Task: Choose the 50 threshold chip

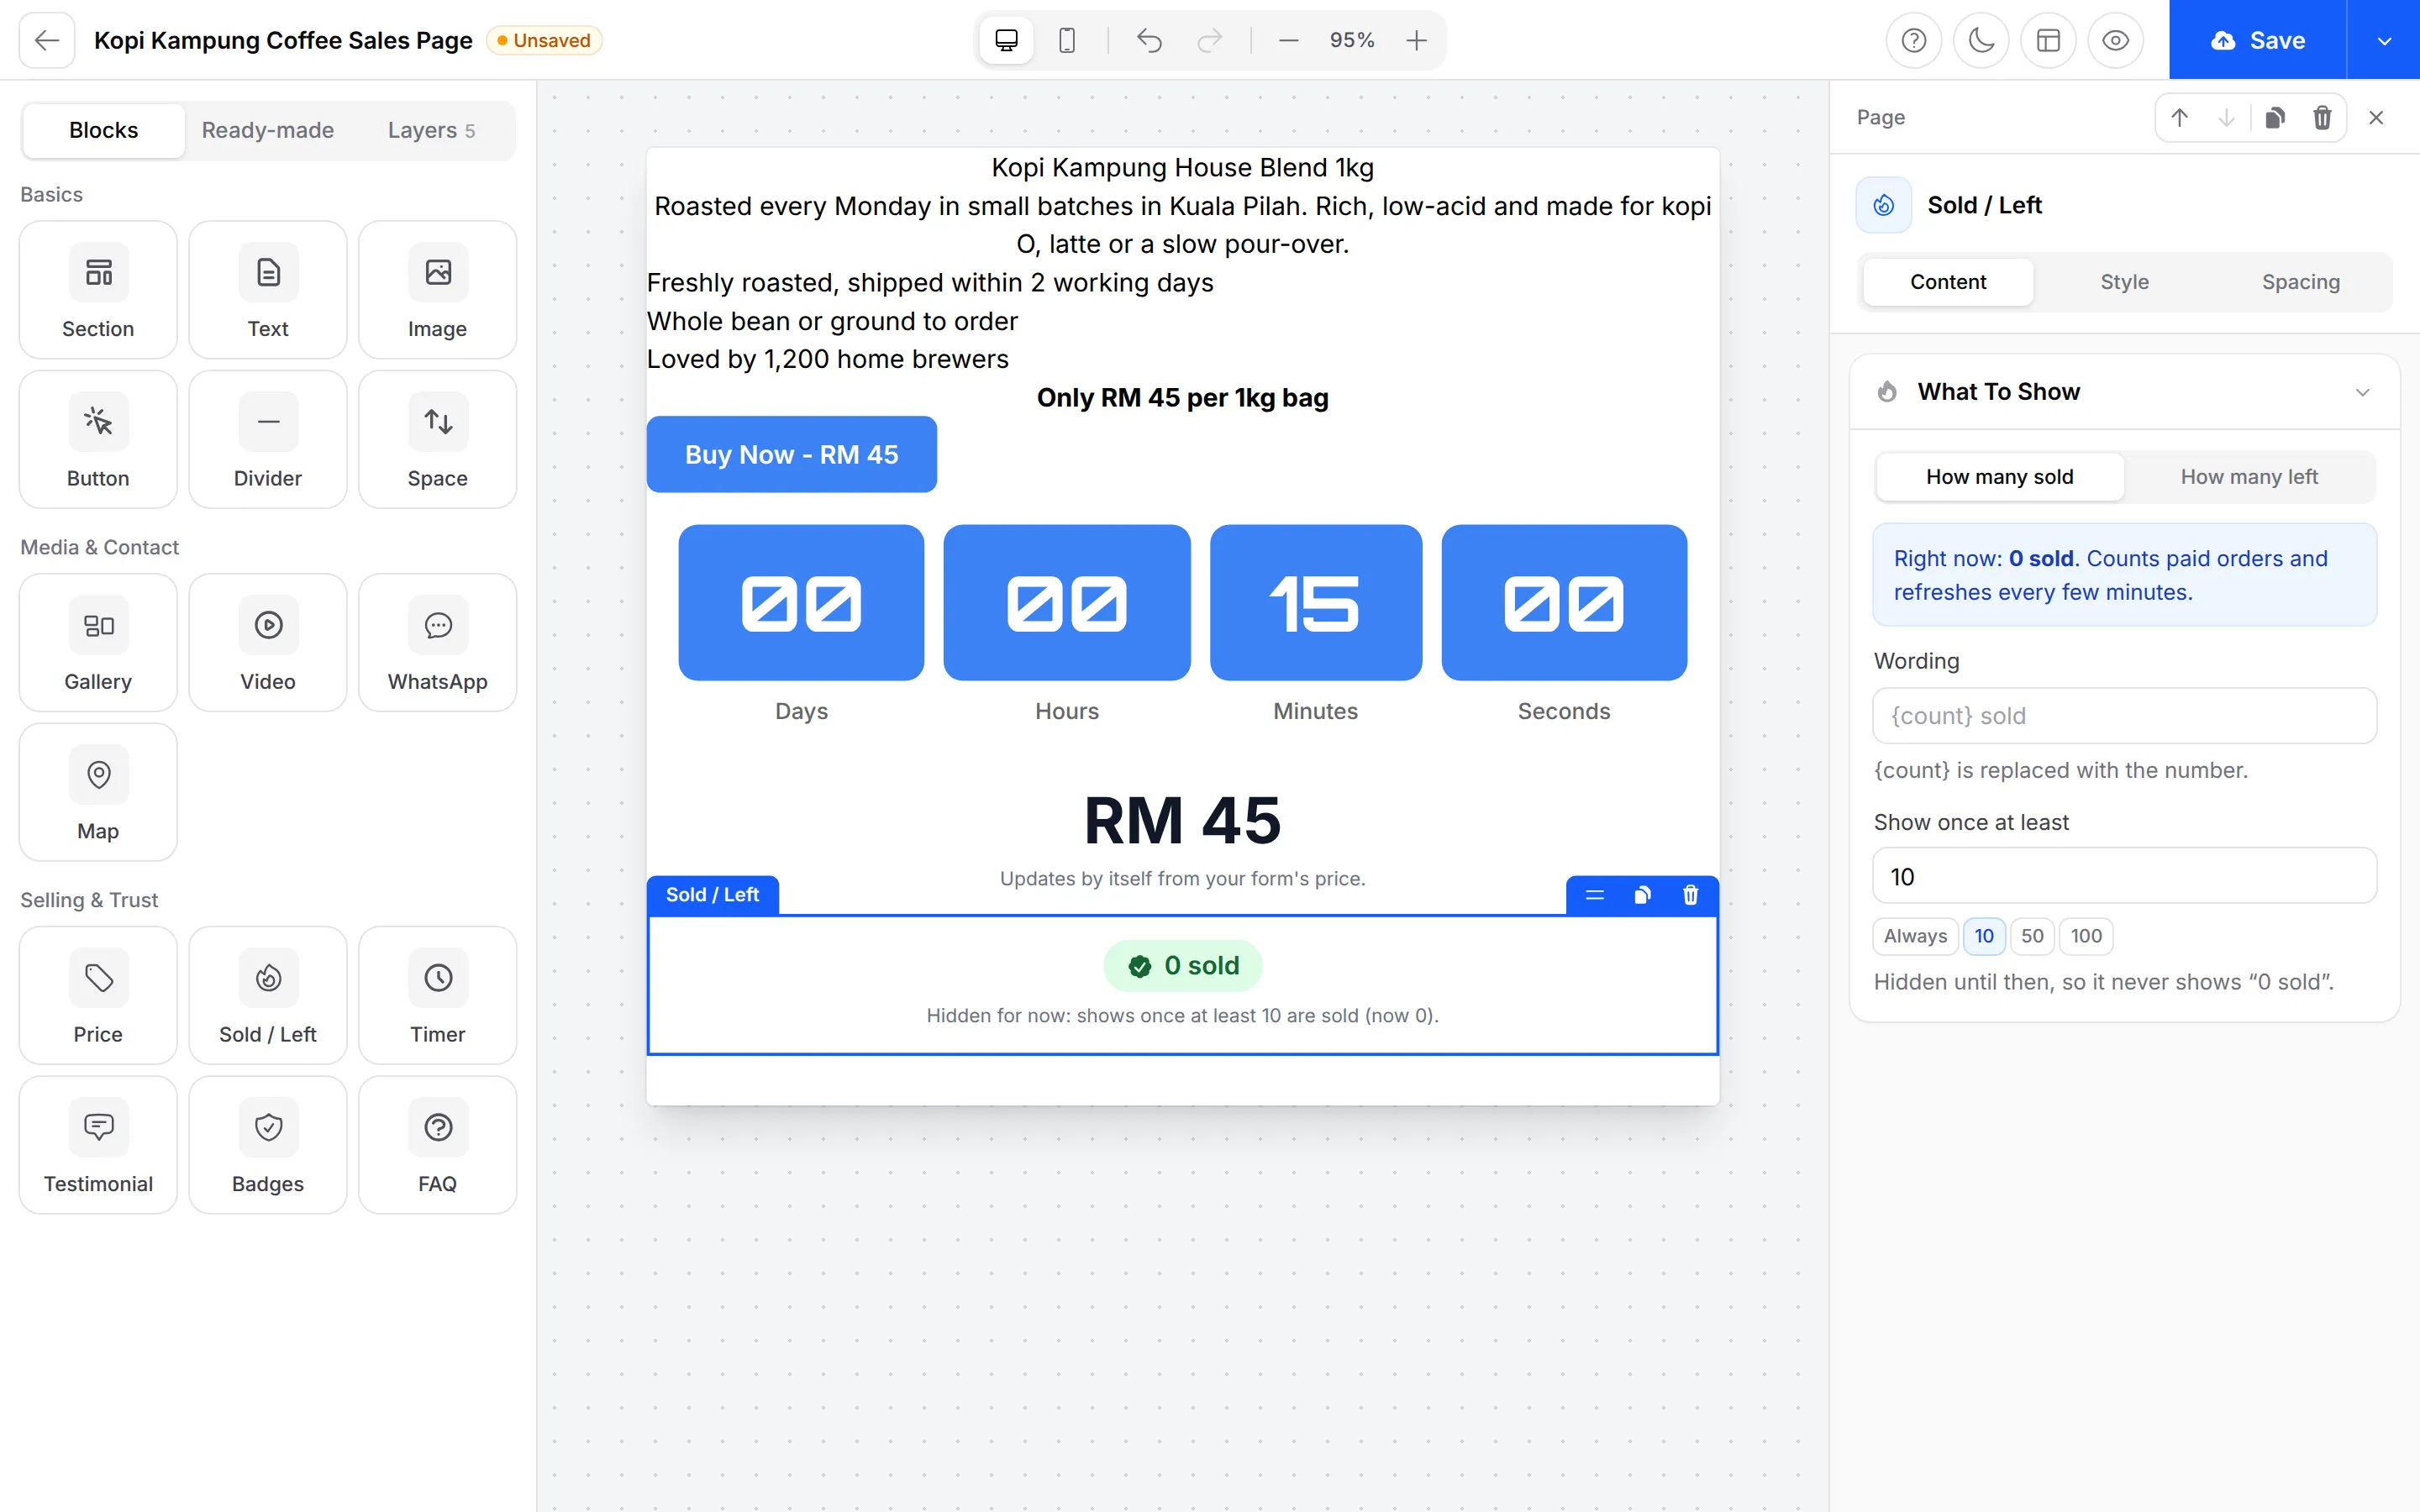Action: click(2032, 936)
